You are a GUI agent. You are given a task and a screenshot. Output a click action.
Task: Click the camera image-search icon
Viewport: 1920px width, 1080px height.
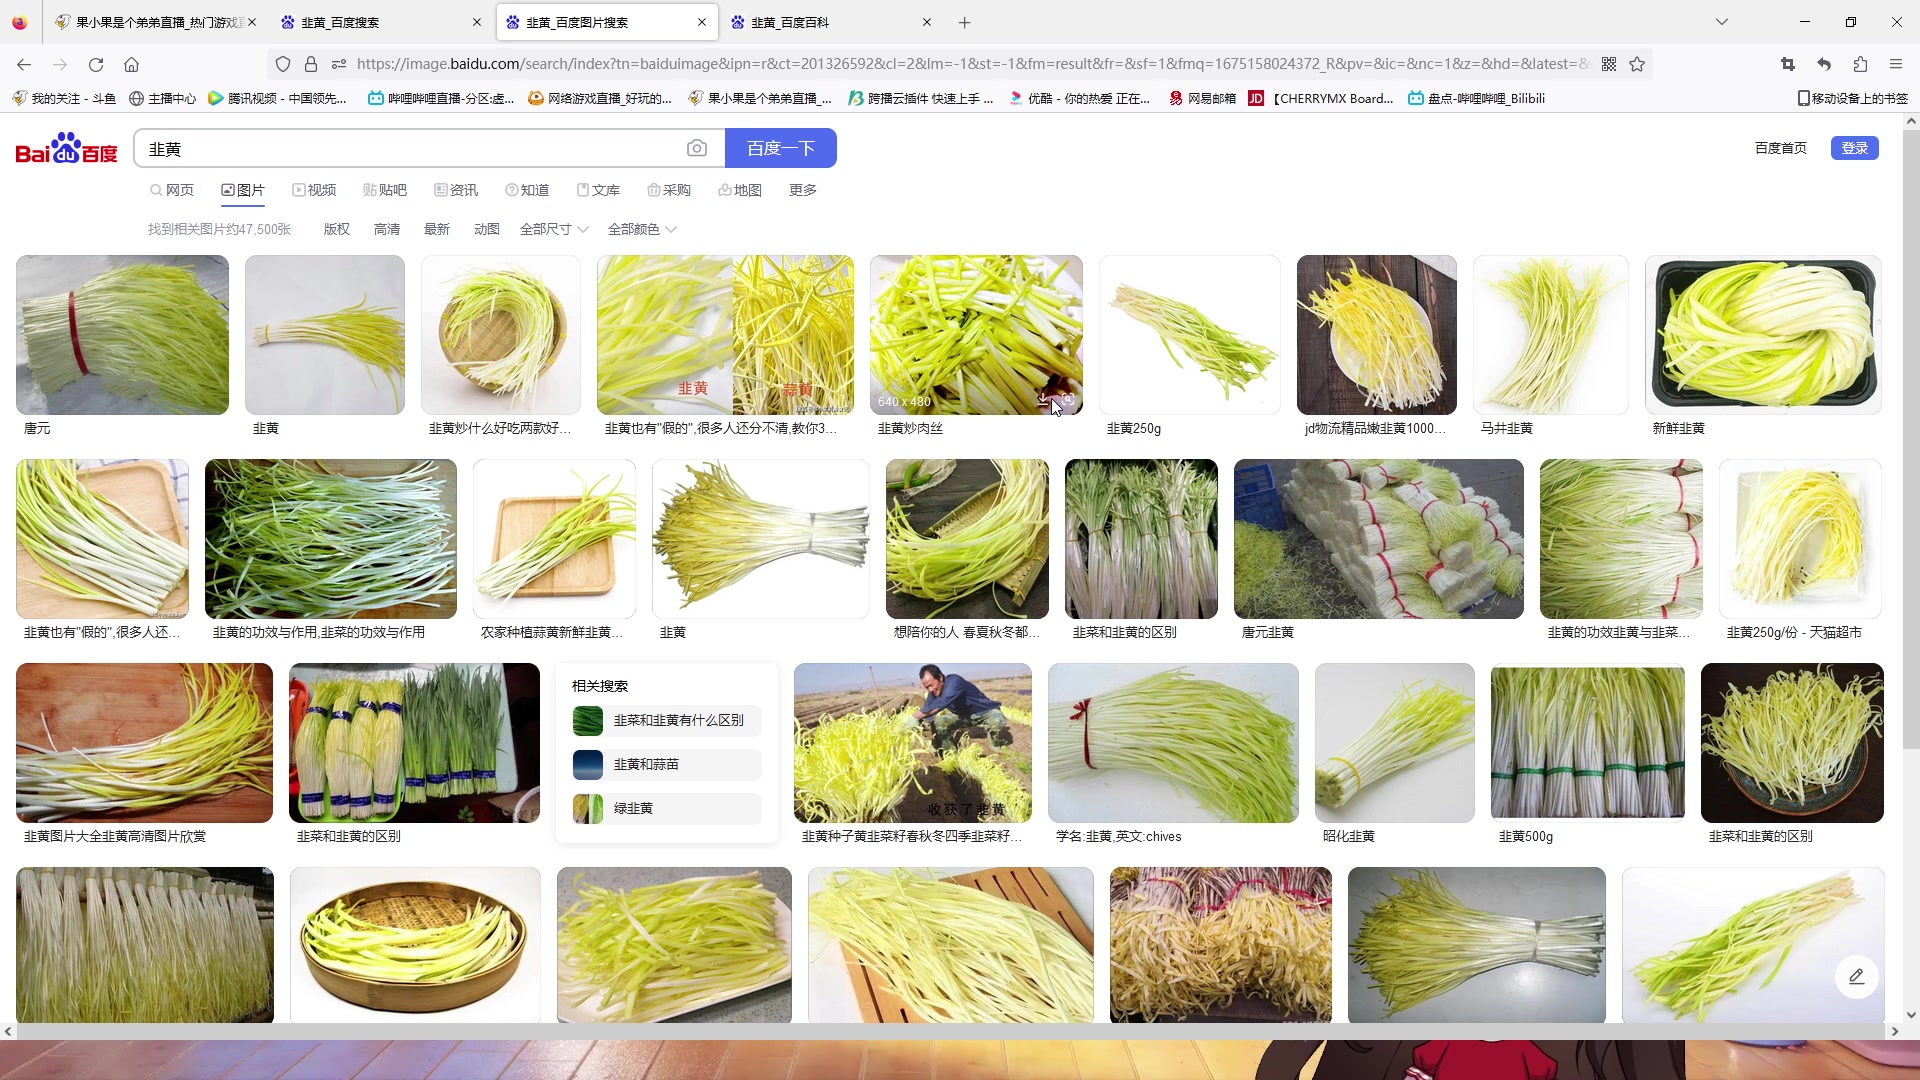(x=697, y=149)
